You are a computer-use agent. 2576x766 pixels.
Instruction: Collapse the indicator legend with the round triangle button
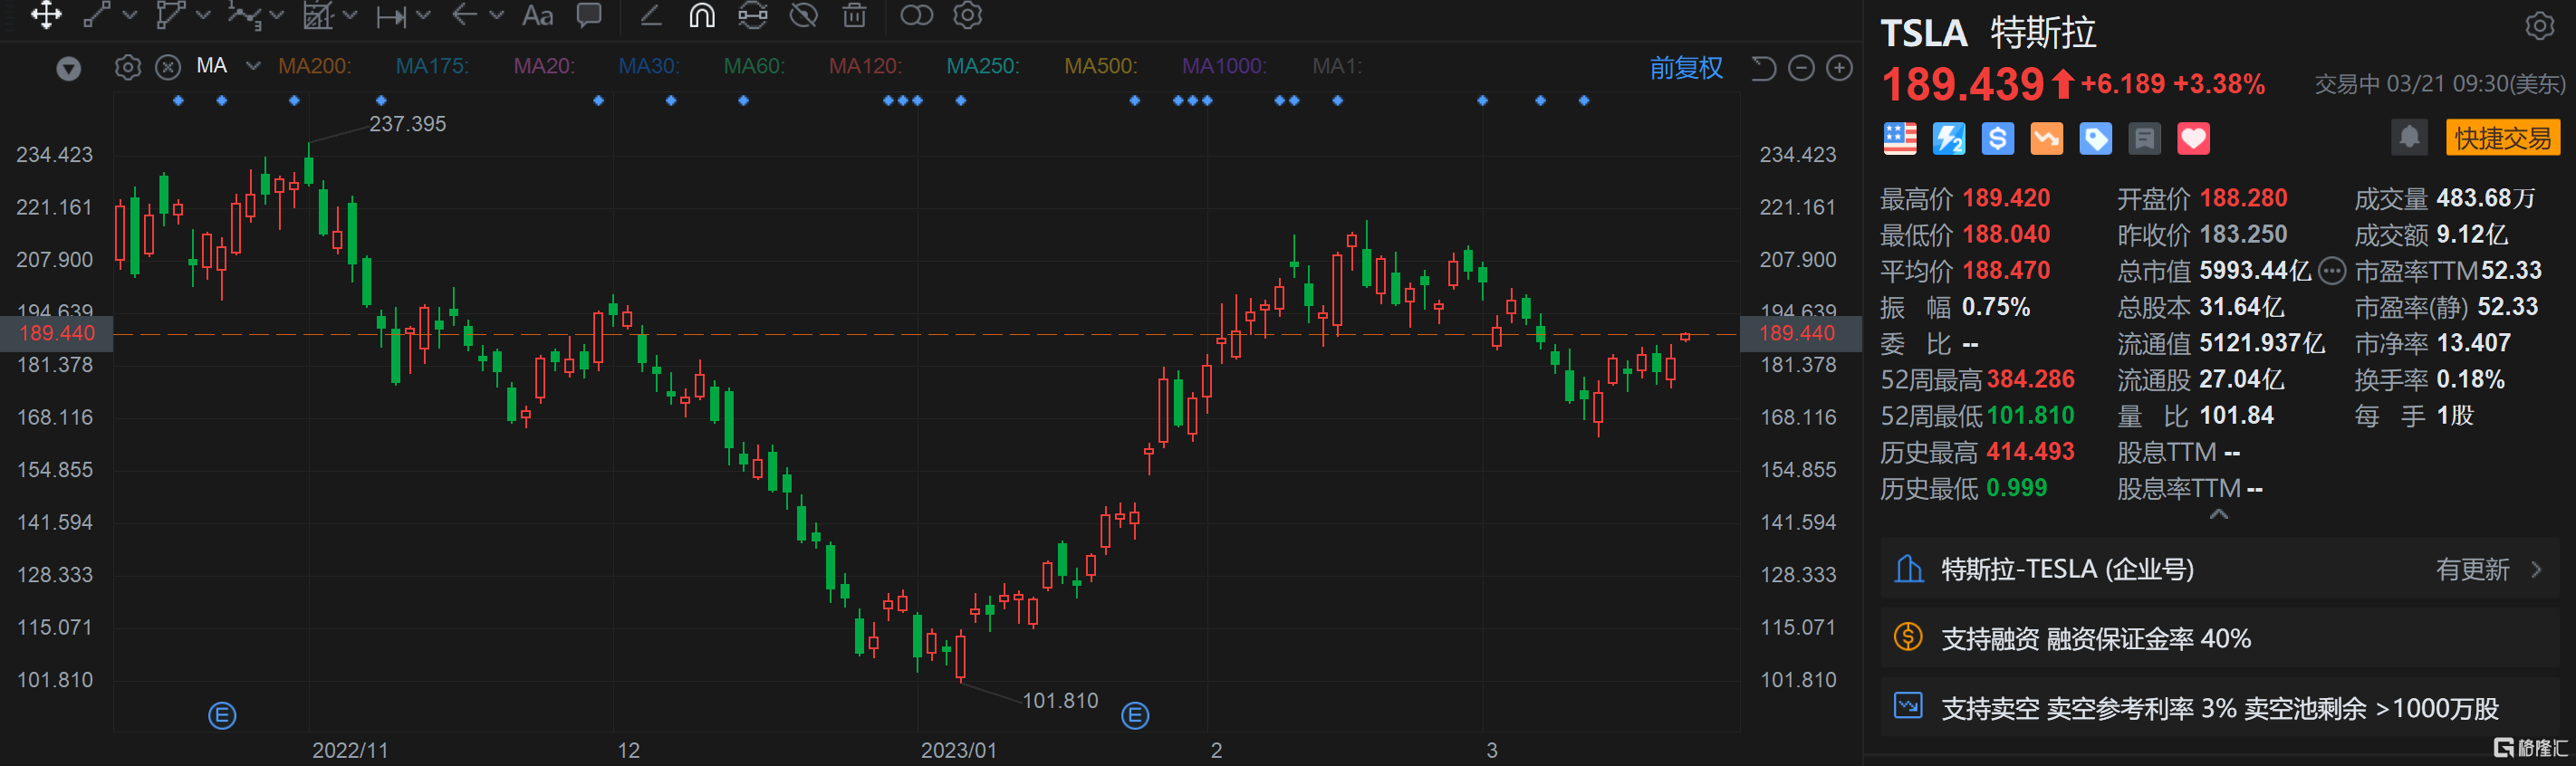(x=69, y=68)
